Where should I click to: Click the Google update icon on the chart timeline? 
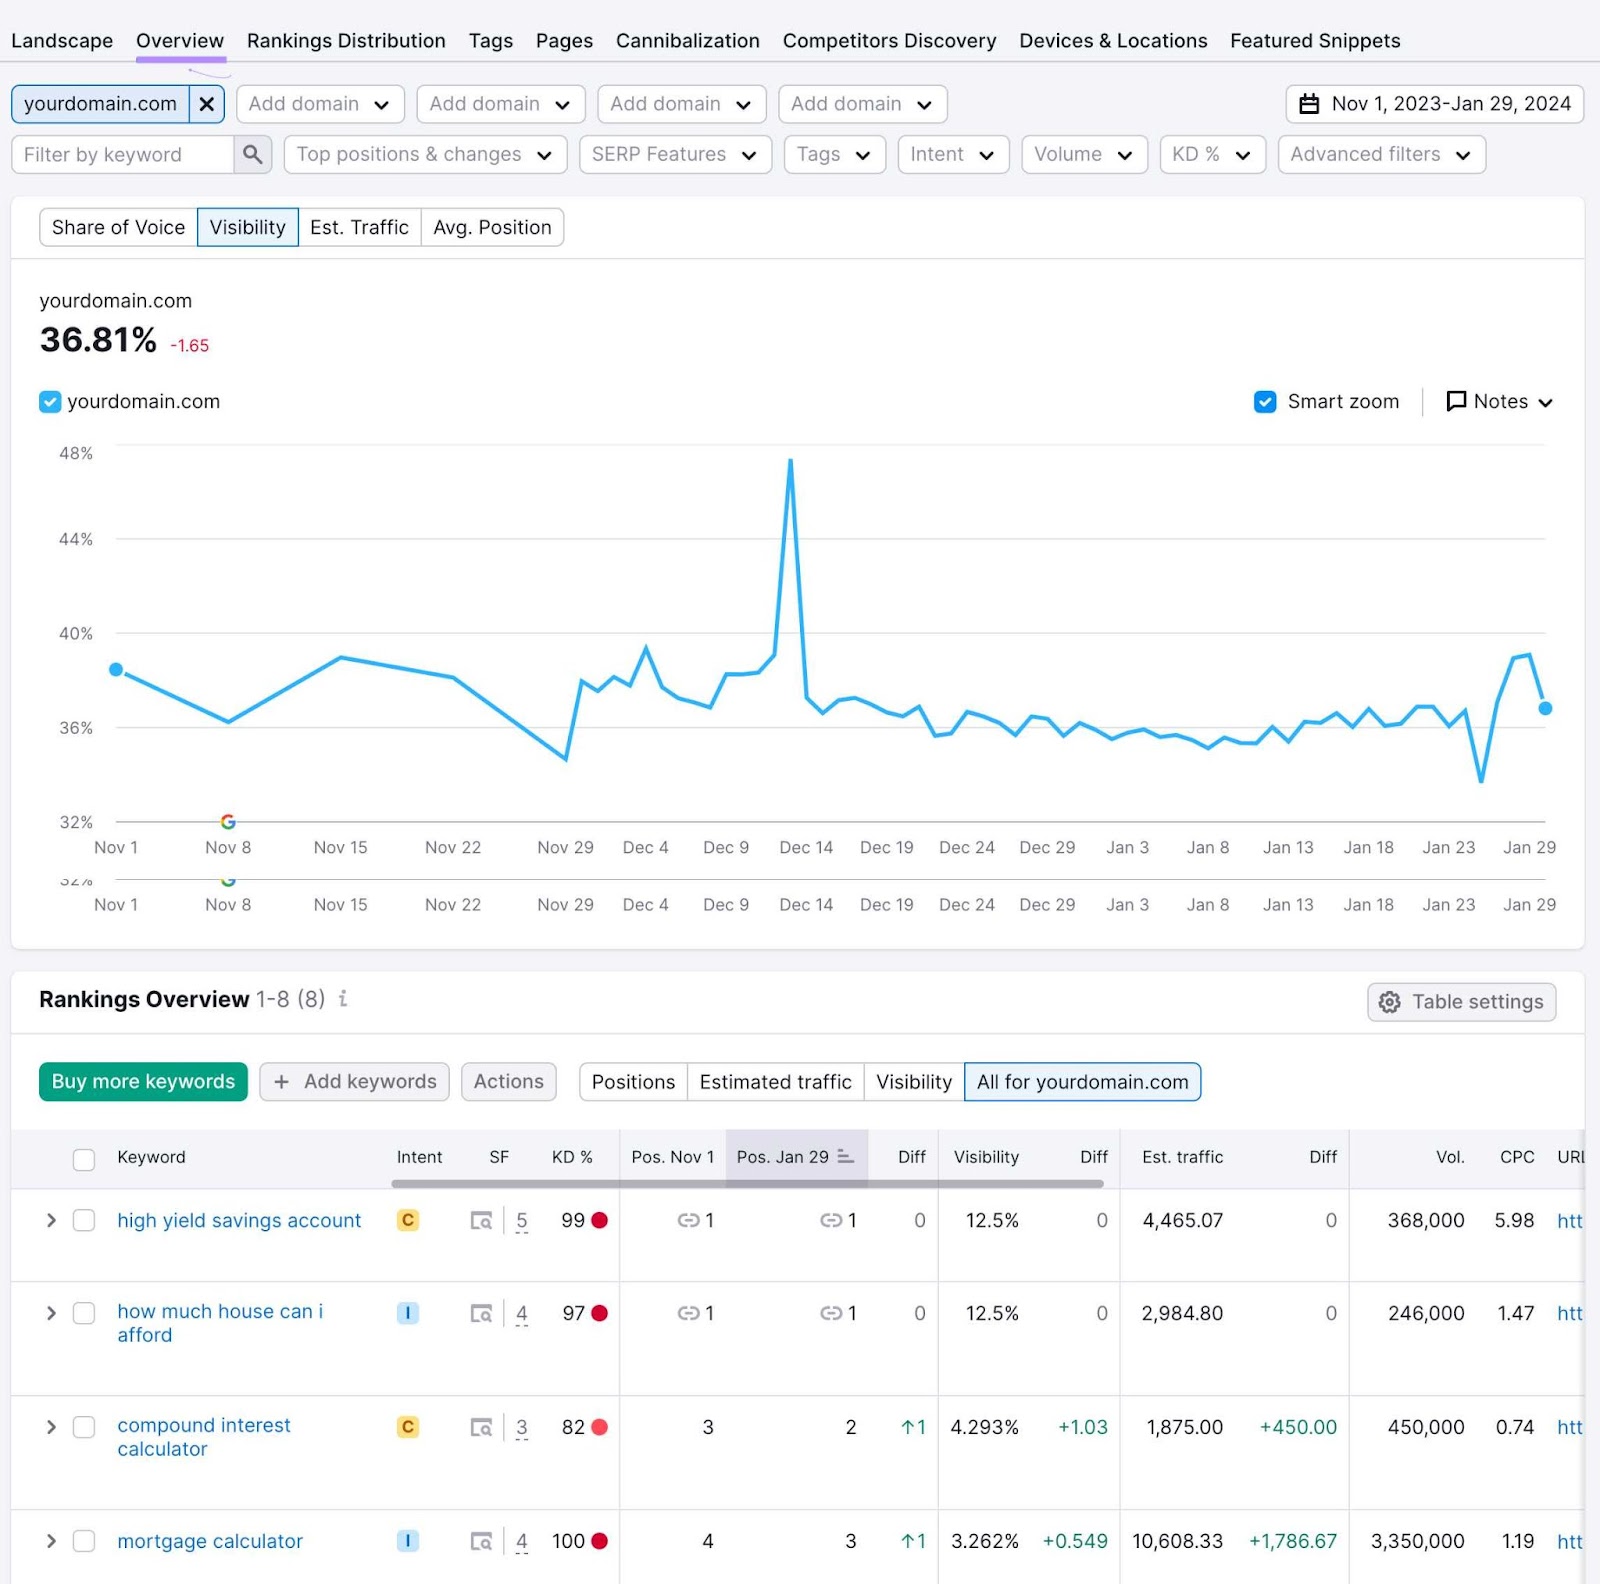pyautogui.click(x=228, y=820)
